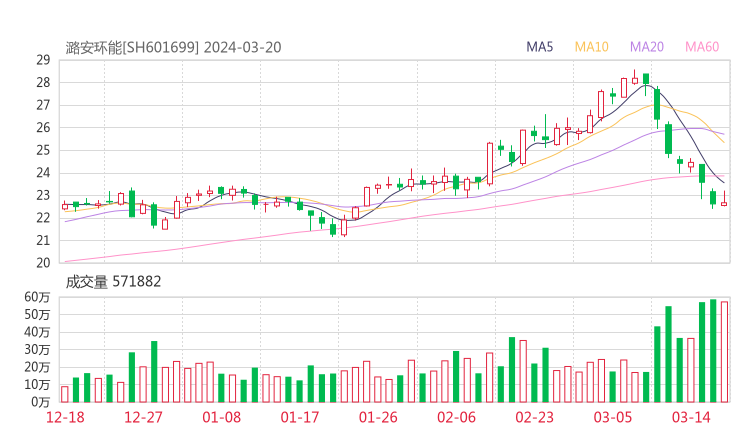Click the 12-27 date label
Screen dimensions: 740x440
(143, 417)
